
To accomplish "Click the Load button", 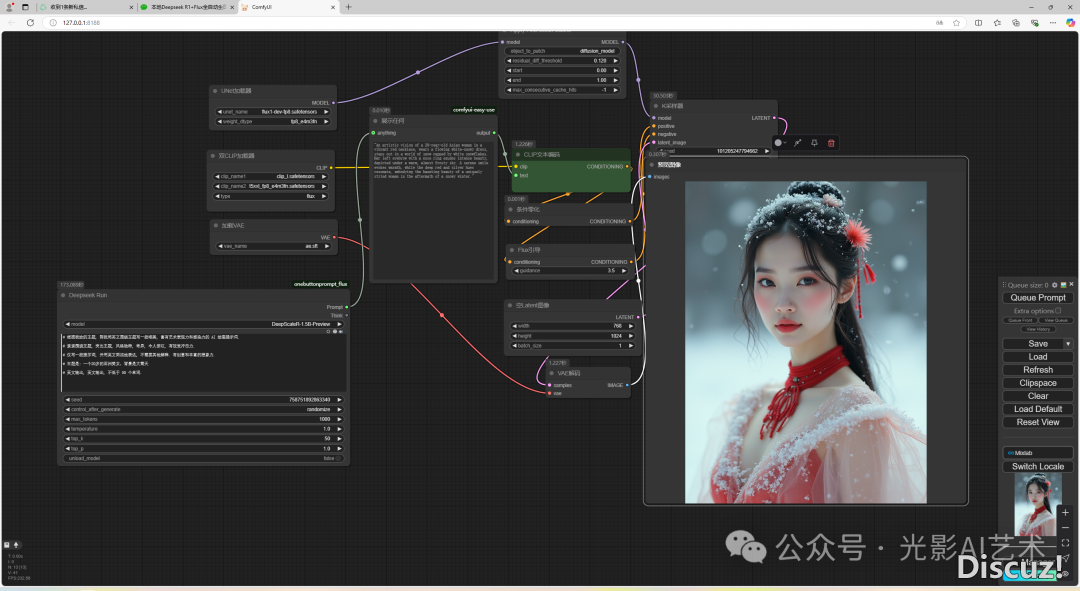I will coord(1037,357).
